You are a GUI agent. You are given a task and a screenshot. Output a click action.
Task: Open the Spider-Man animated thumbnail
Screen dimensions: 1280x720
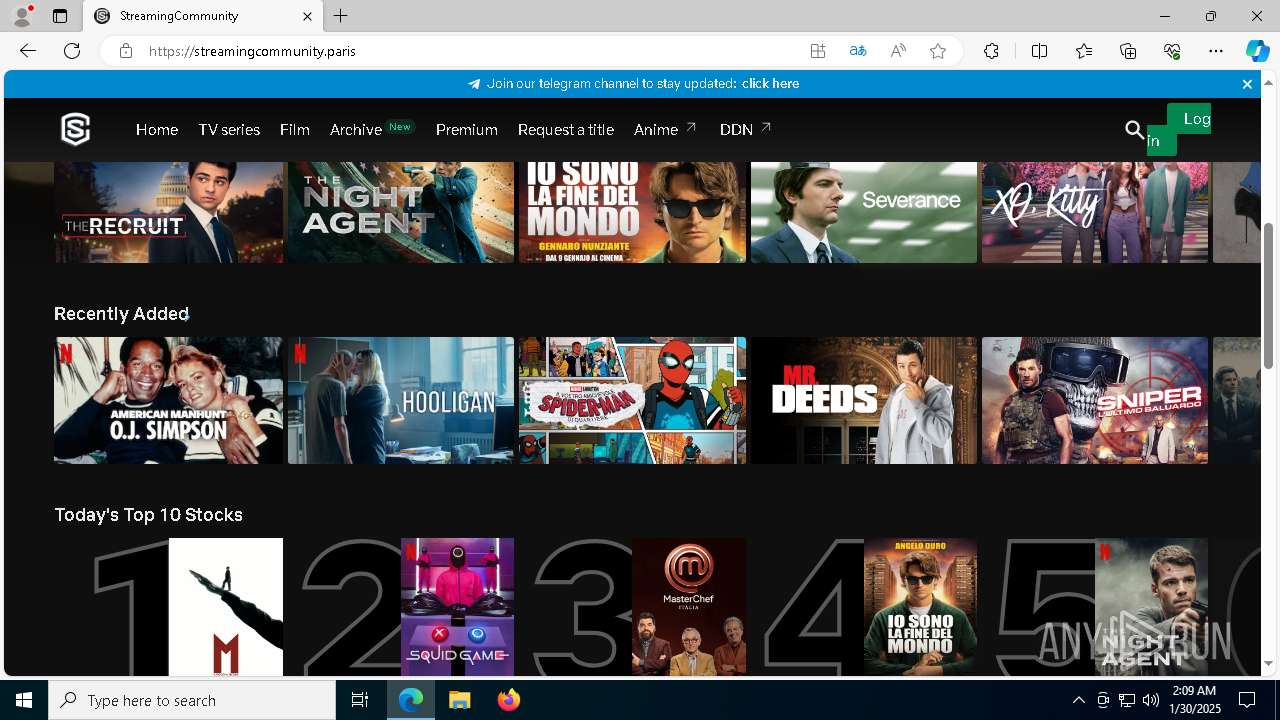click(x=633, y=400)
